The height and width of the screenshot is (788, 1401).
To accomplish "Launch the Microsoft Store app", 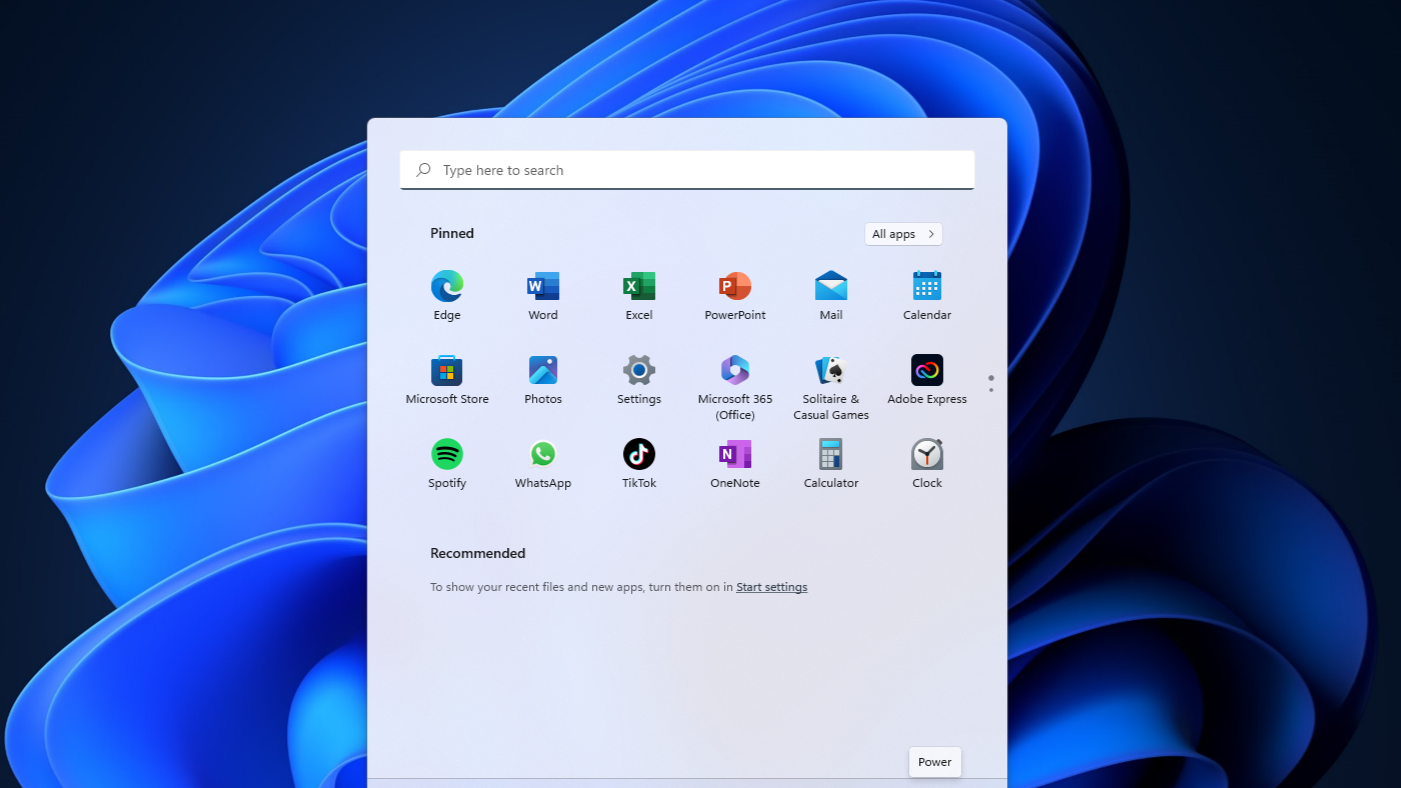I will (x=447, y=379).
